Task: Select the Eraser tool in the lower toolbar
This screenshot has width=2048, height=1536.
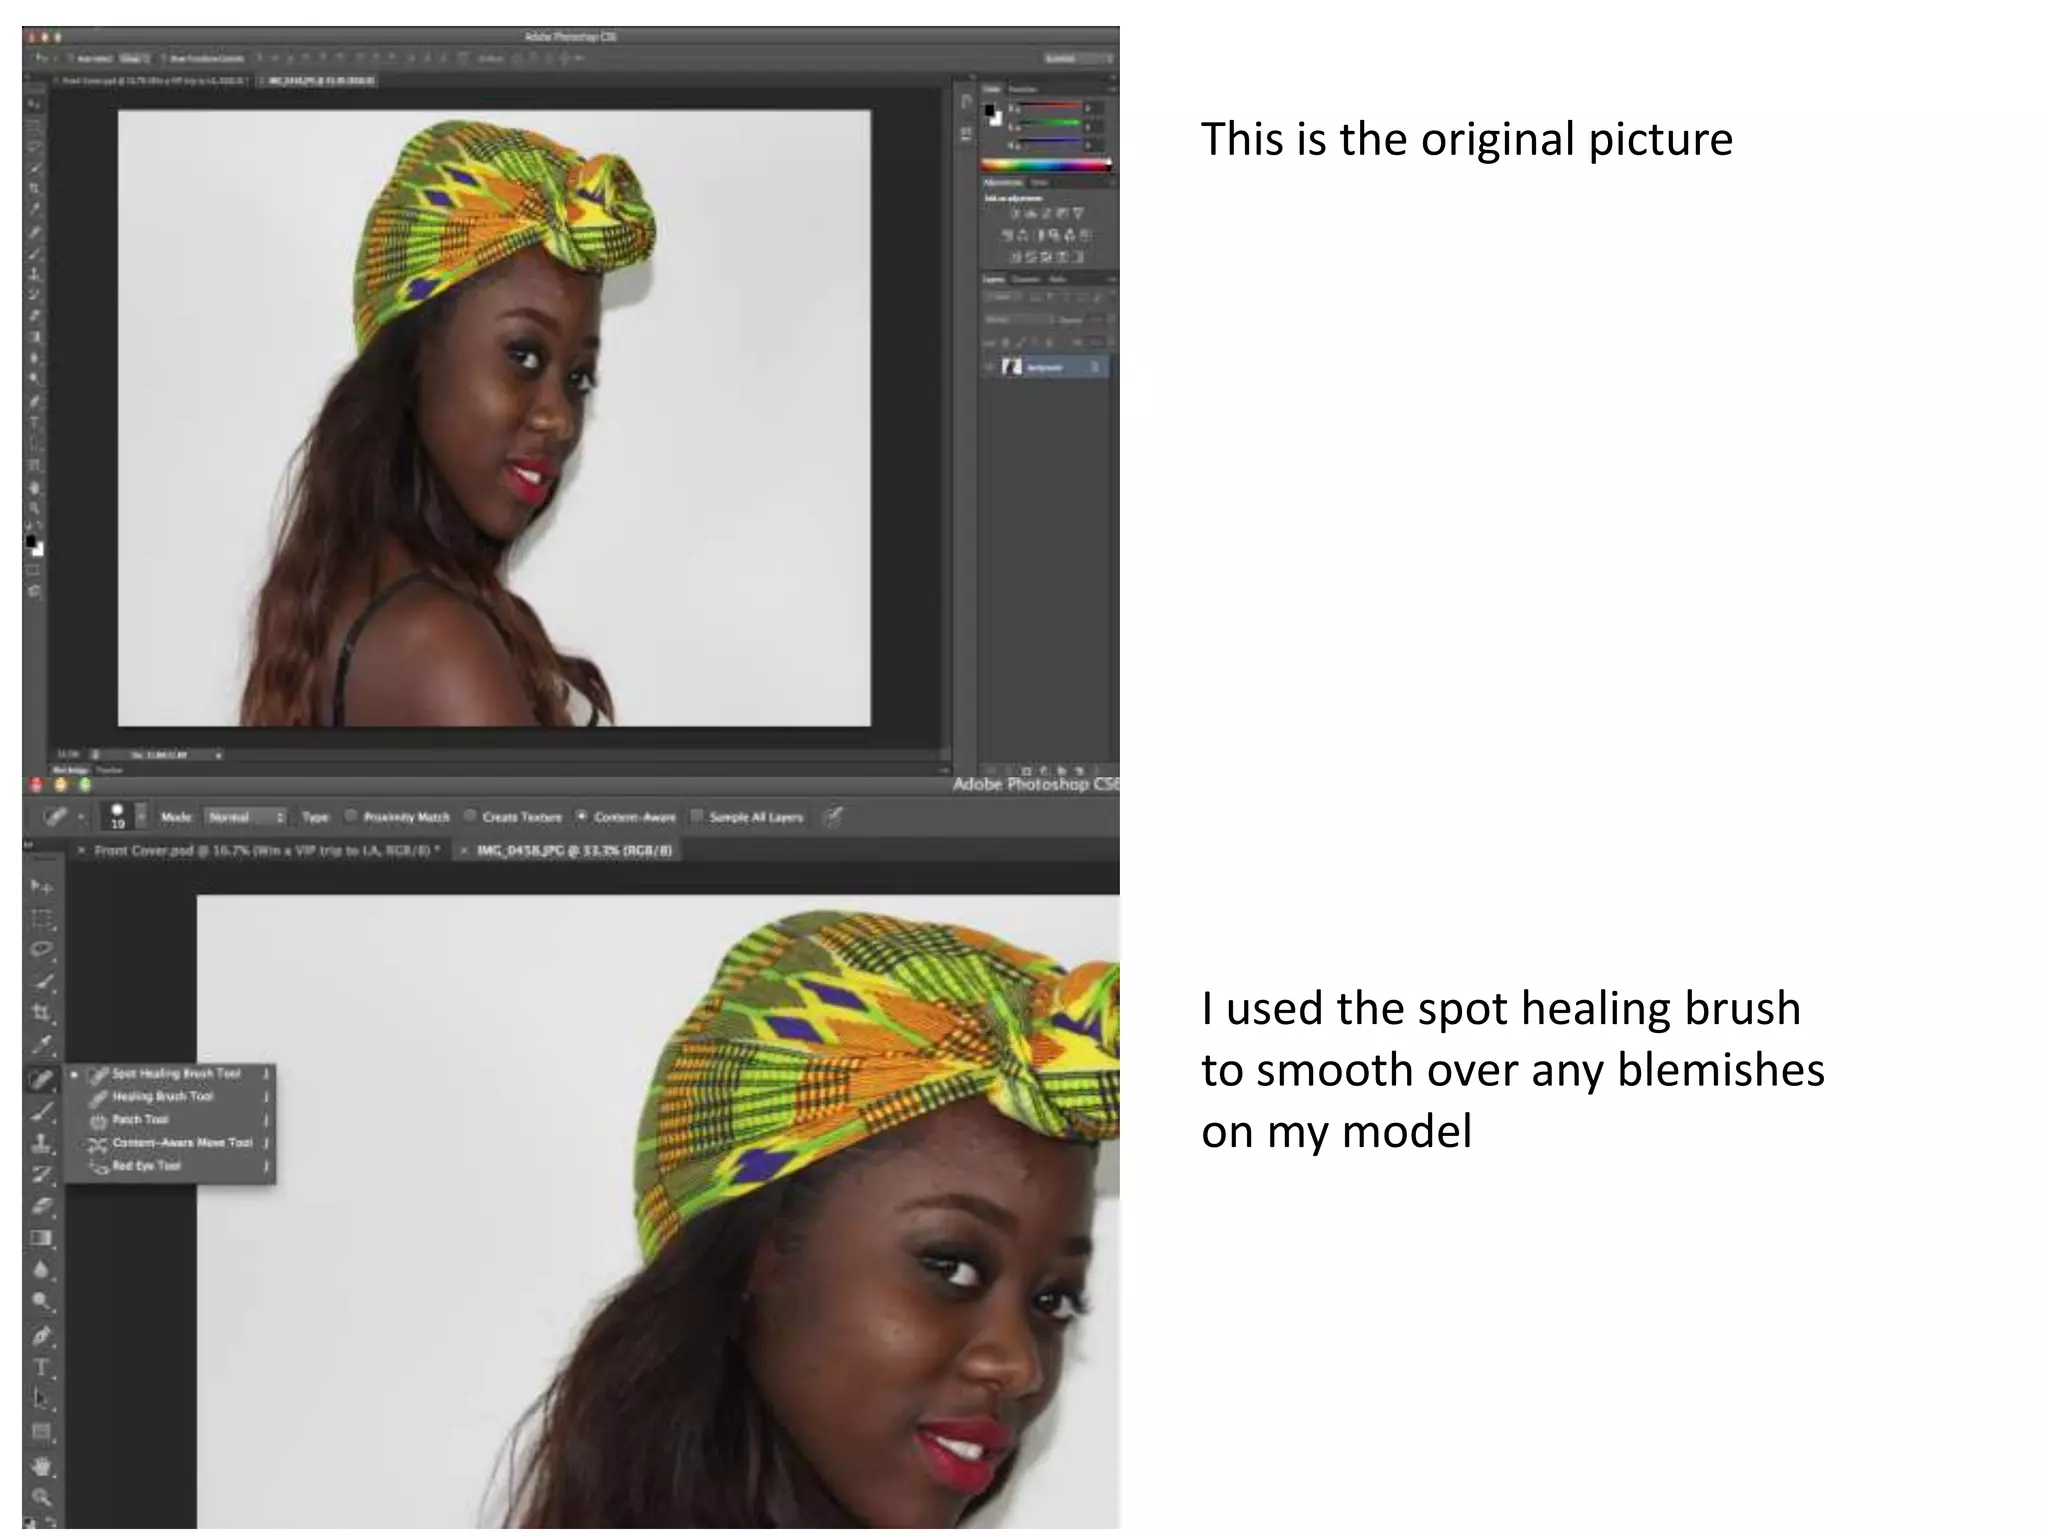Action: point(42,1206)
